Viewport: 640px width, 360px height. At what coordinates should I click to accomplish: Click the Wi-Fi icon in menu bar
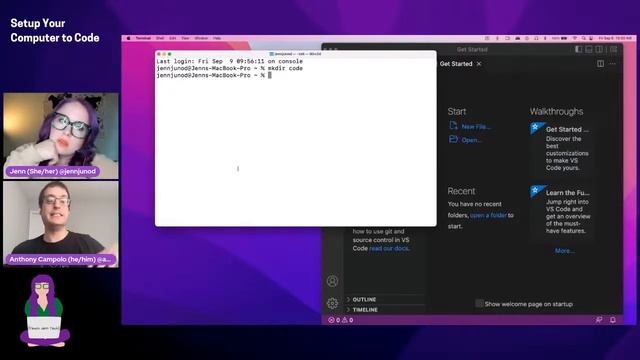(x=575, y=38)
